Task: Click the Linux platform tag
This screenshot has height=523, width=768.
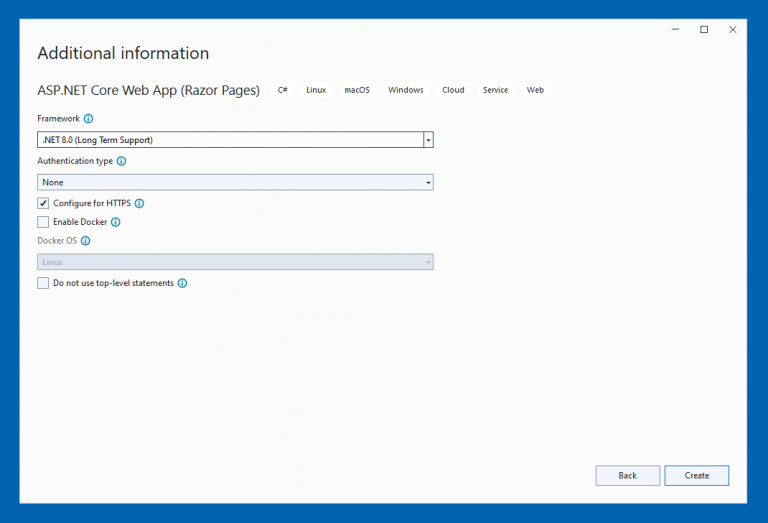Action: tap(316, 90)
